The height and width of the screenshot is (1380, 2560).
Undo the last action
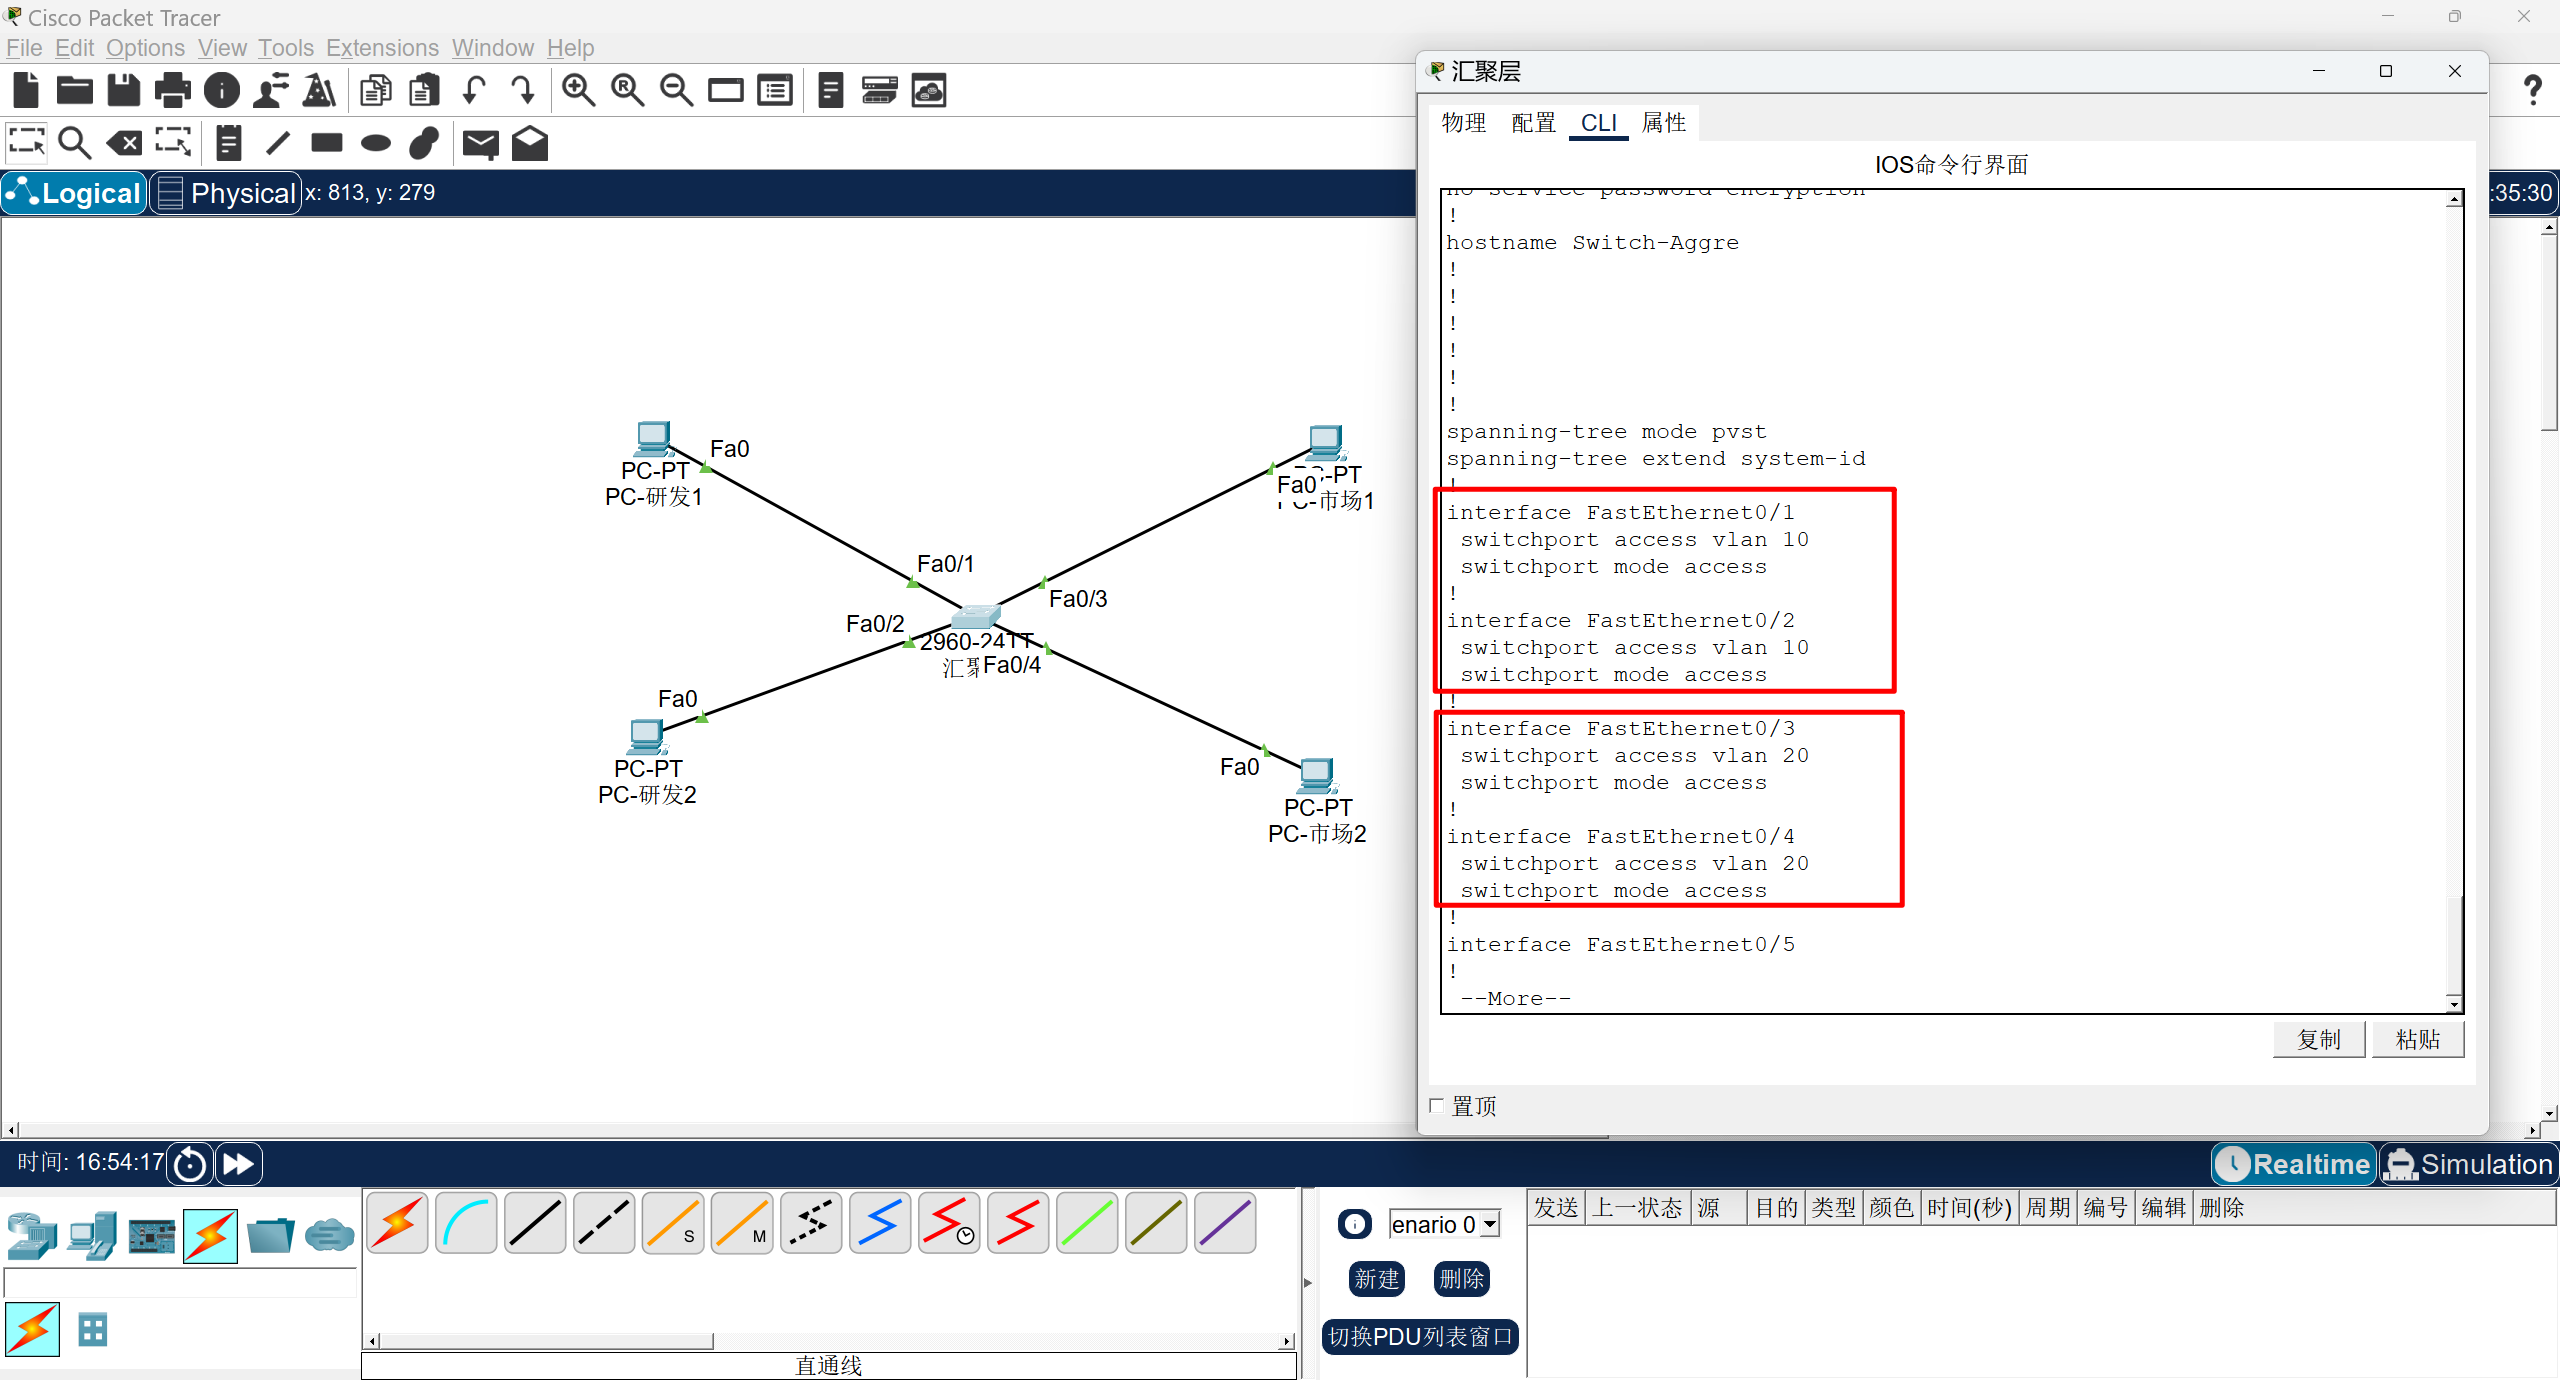click(x=474, y=91)
